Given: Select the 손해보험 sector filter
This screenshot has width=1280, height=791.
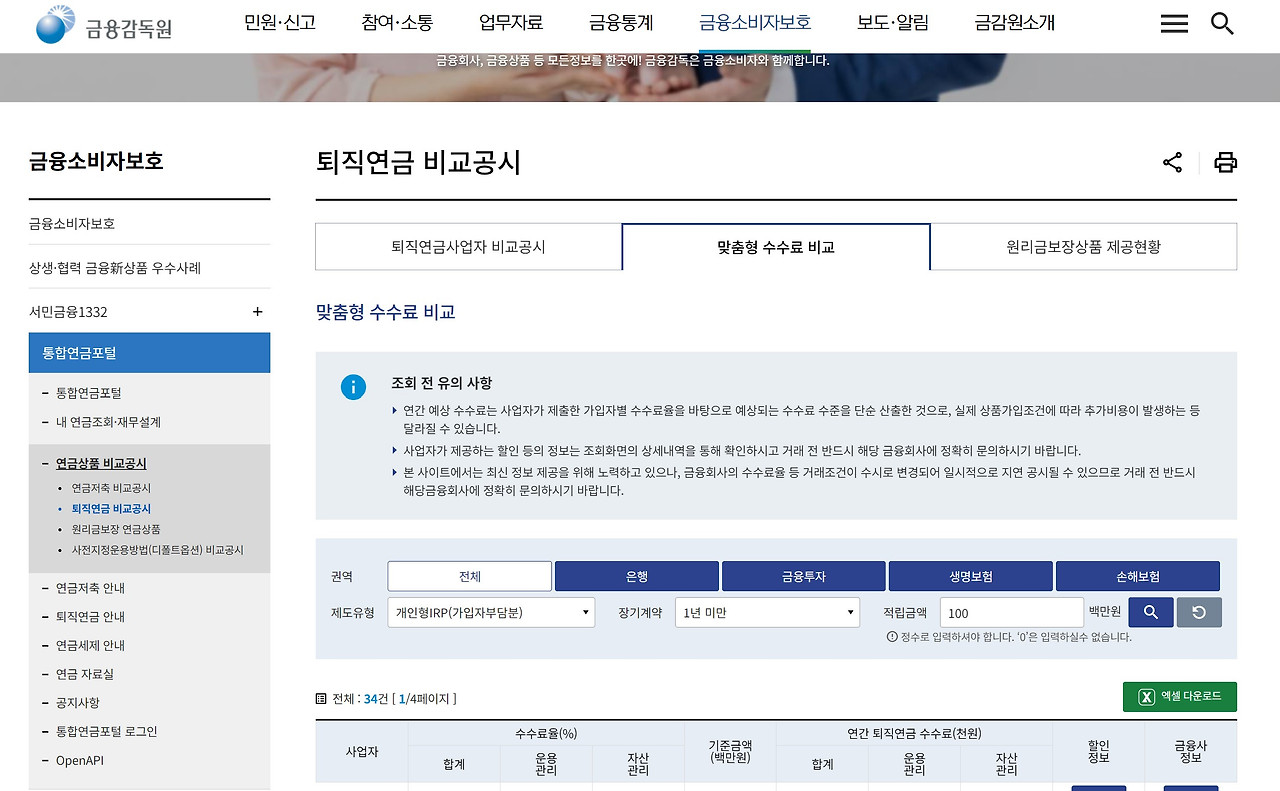Looking at the screenshot, I should click(x=1137, y=576).
